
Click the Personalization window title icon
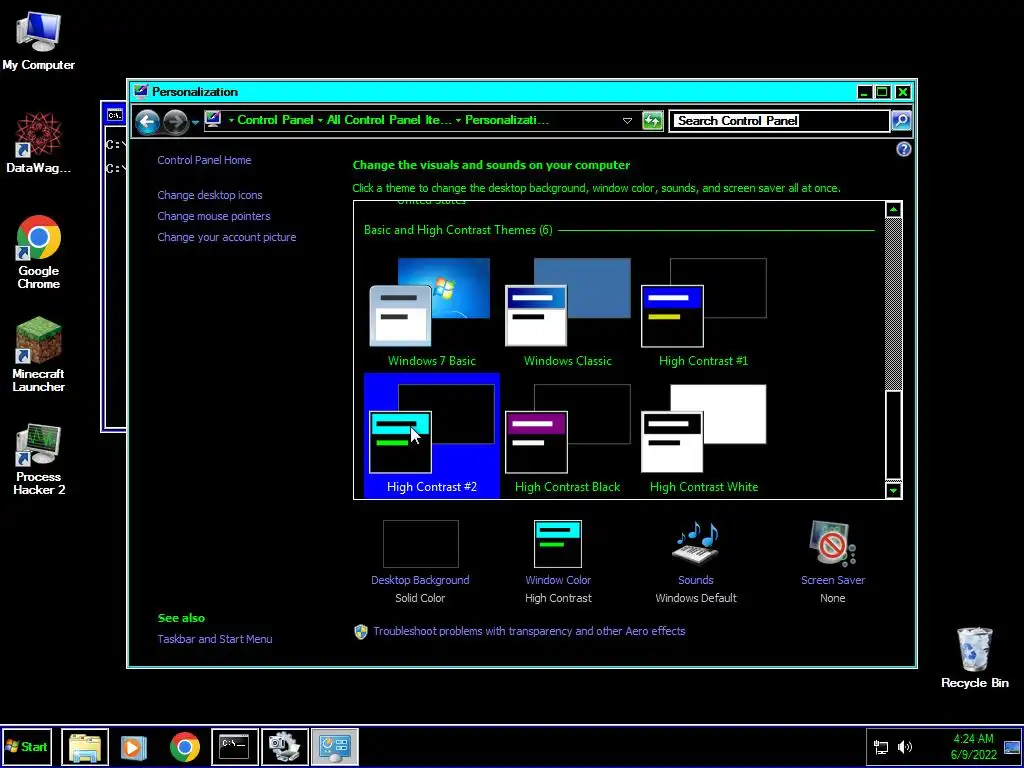pos(140,91)
